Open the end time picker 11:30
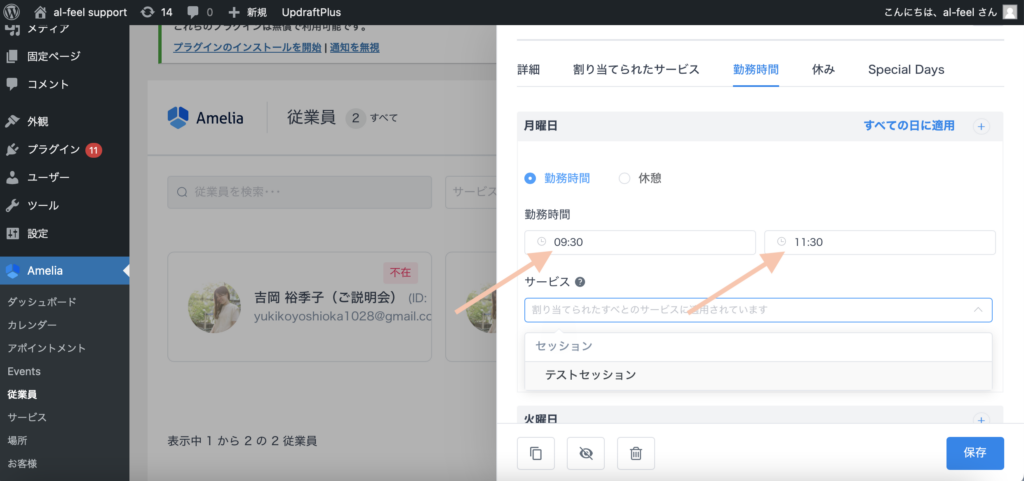This screenshot has height=481, width=1024. [880, 242]
